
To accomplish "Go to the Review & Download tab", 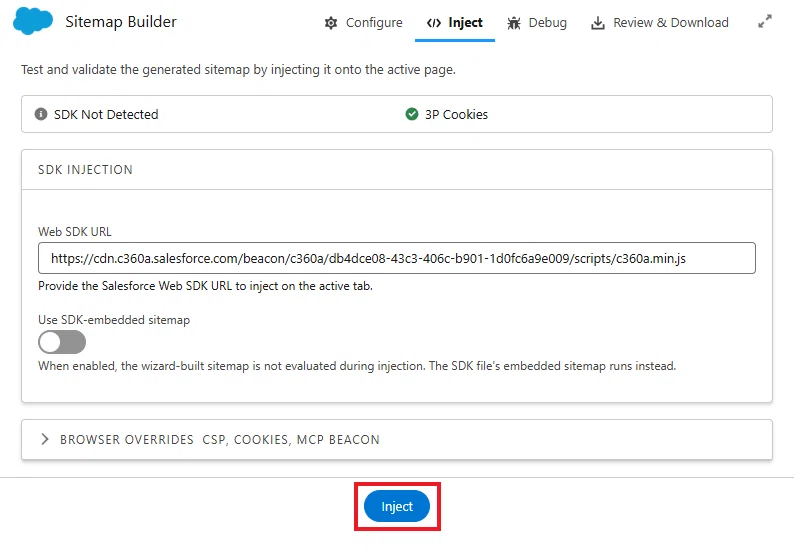I will point(660,23).
